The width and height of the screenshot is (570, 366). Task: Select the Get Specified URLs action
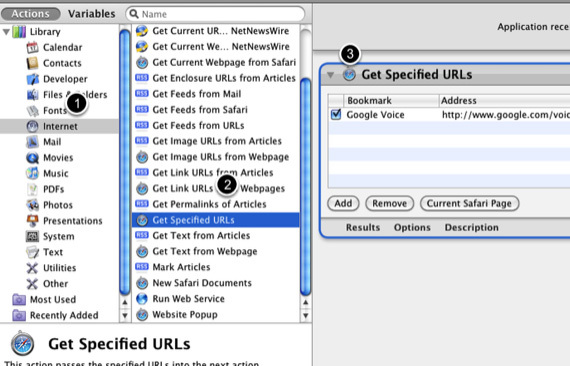pos(216,220)
